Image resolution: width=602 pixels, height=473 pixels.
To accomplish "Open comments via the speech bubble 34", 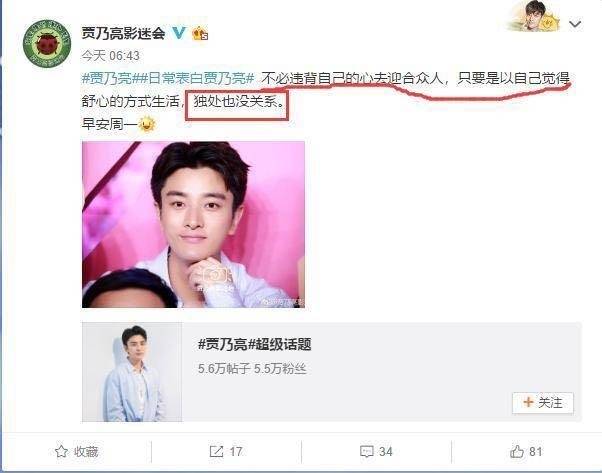I will coord(367,452).
